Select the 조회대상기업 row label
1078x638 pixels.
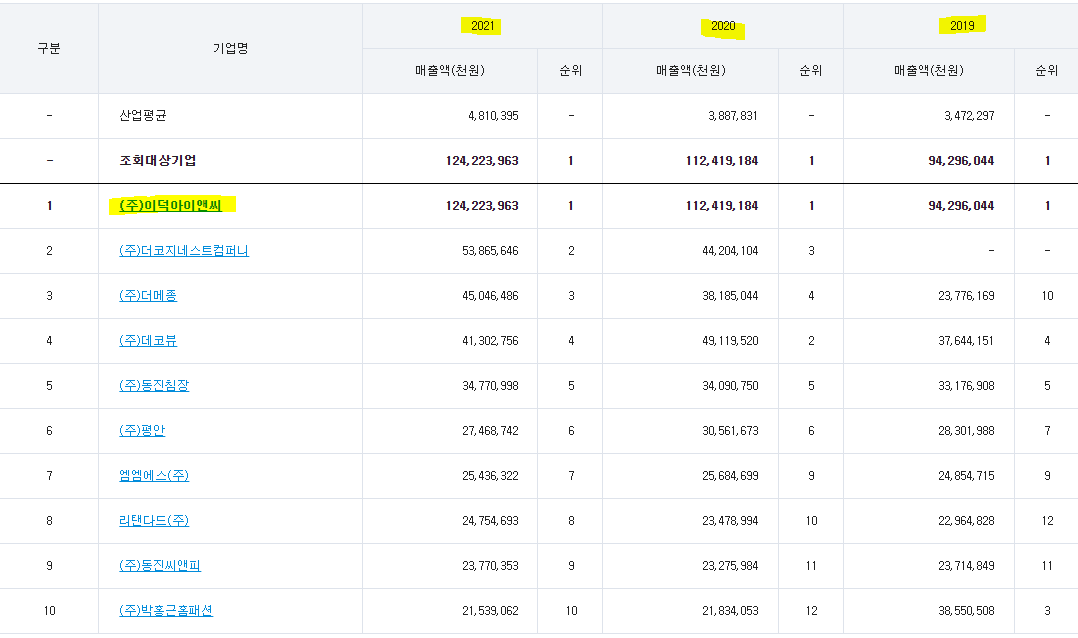pos(157,161)
